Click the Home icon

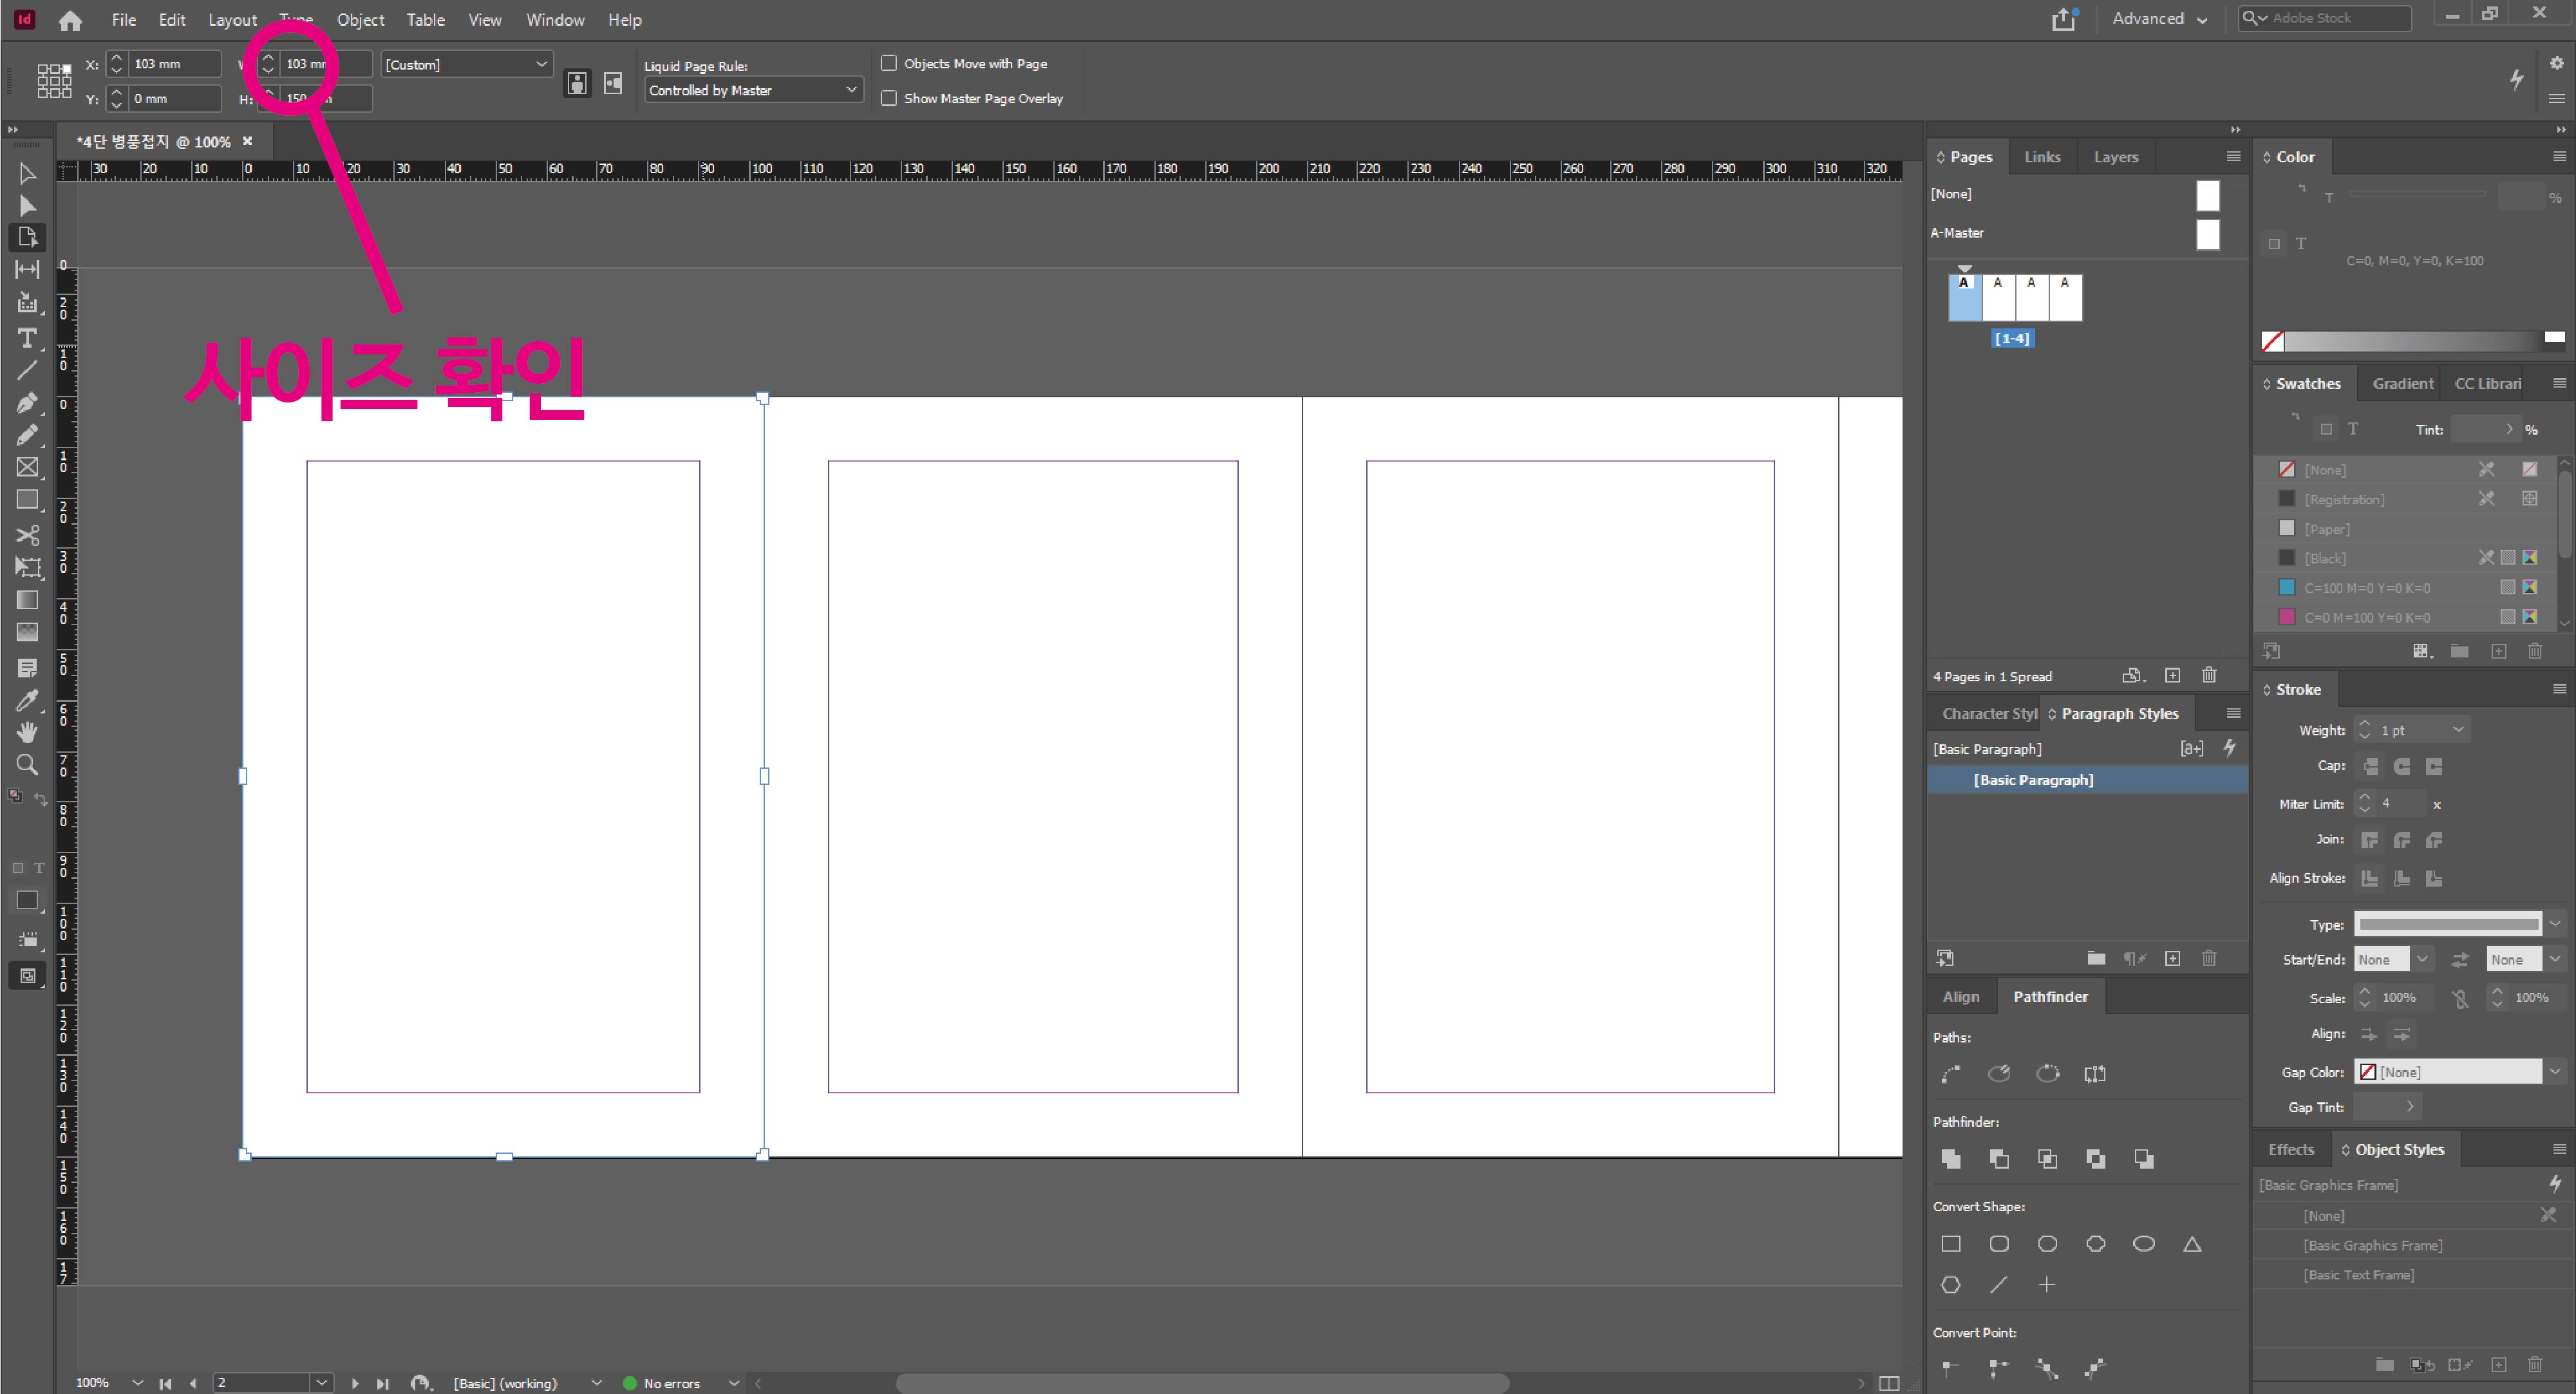(70, 20)
